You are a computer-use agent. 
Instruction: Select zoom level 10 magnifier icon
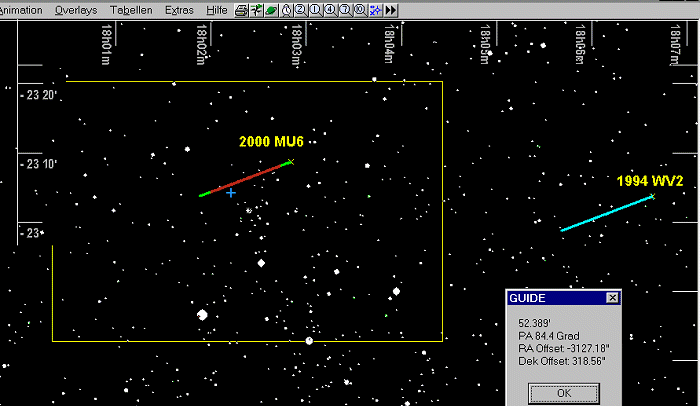(359, 9)
